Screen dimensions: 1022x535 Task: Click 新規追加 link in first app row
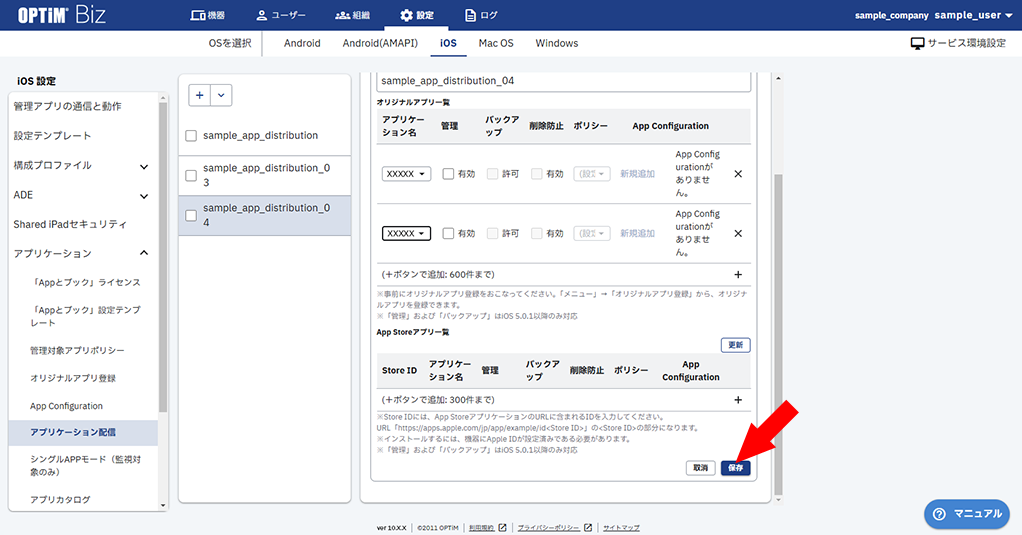coord(637,174)
